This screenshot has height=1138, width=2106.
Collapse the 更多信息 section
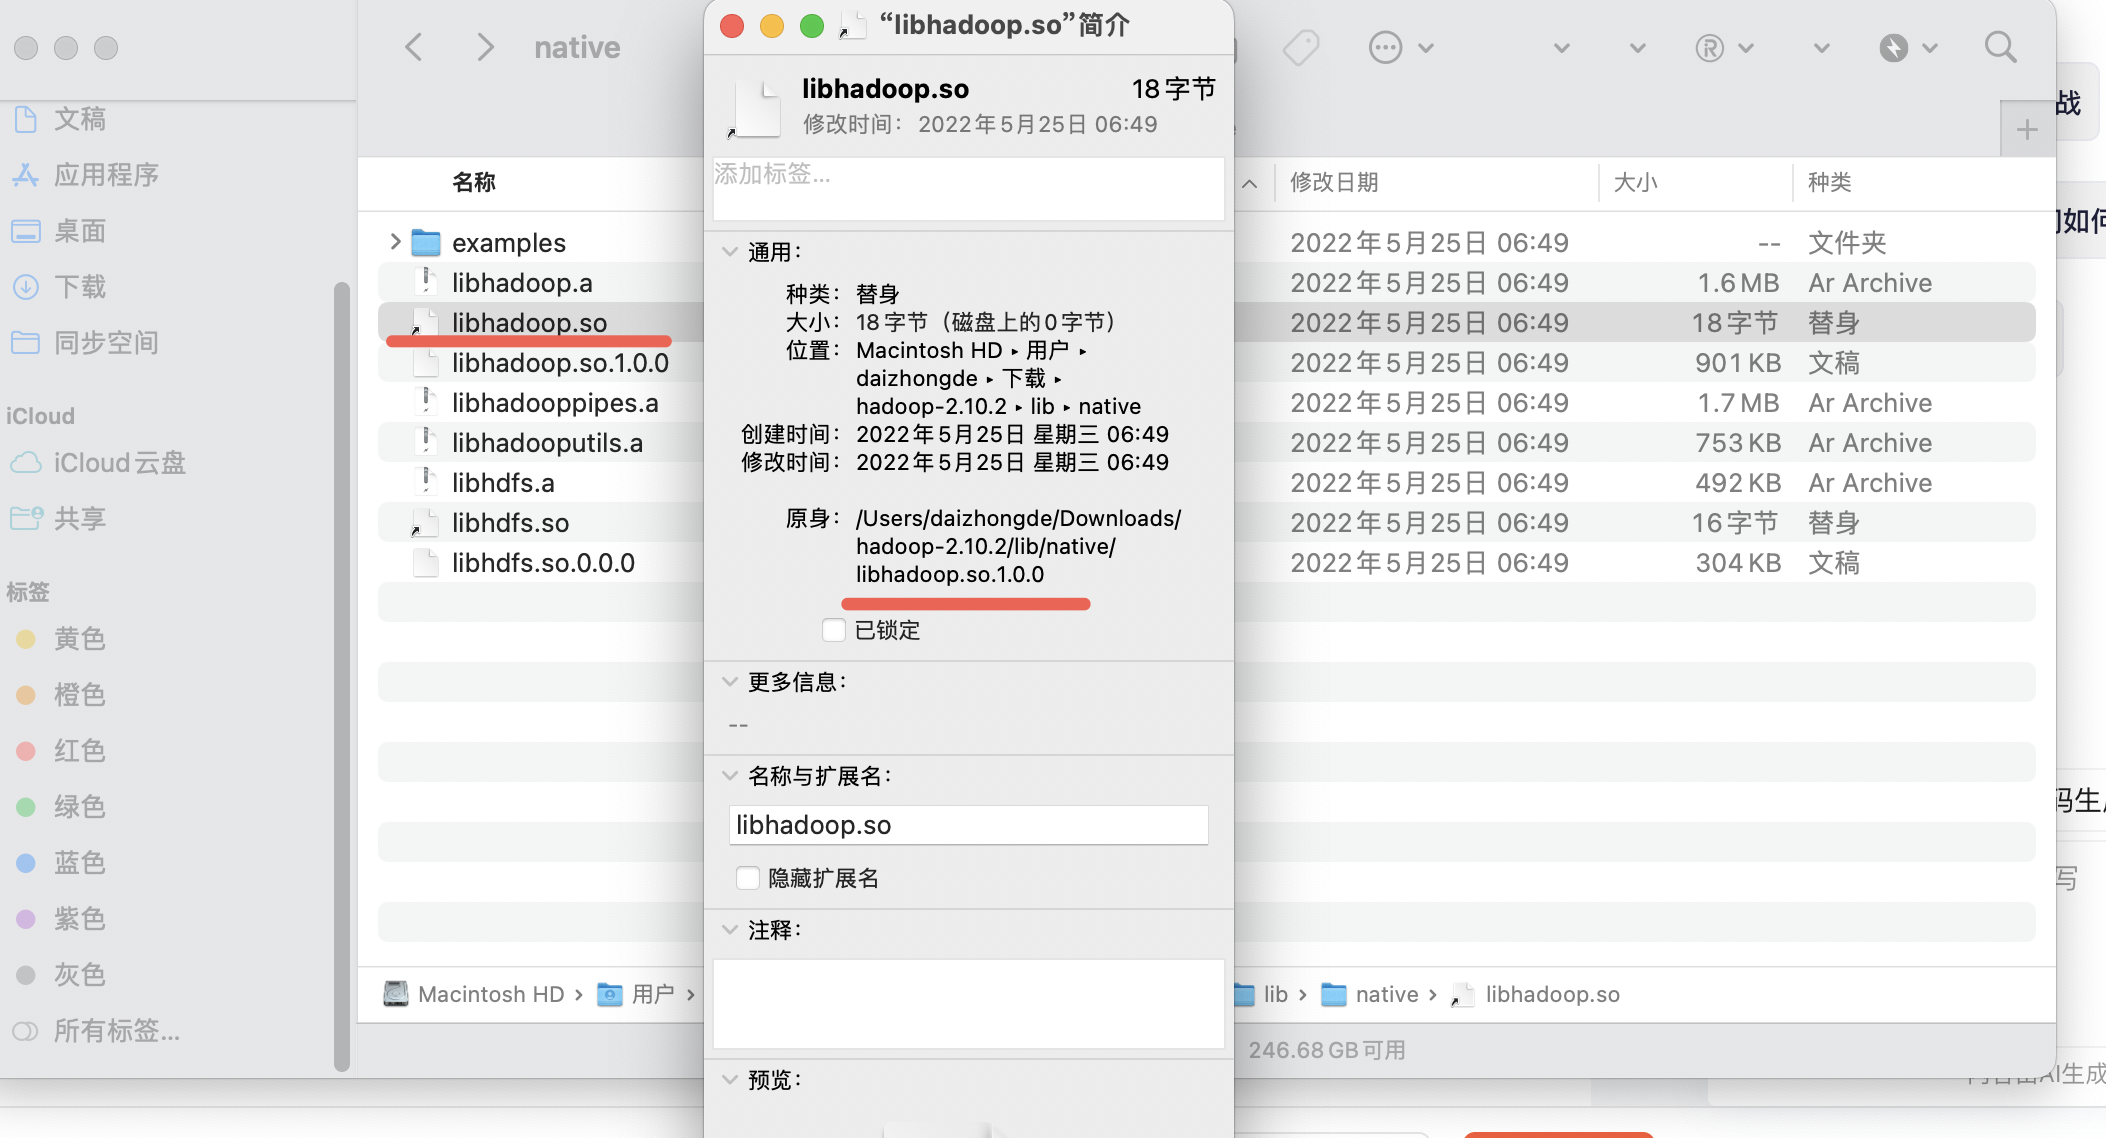point(730,682)
